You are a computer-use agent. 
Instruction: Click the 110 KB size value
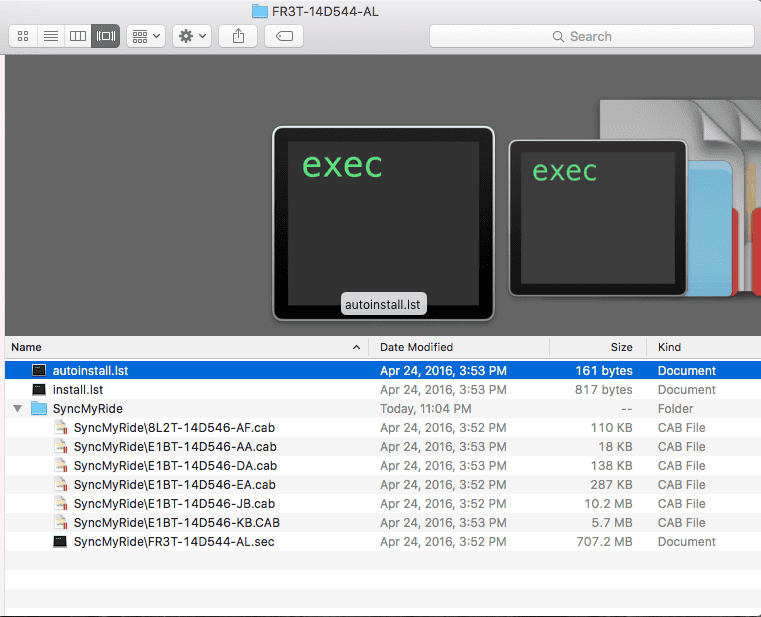point(612,428)
